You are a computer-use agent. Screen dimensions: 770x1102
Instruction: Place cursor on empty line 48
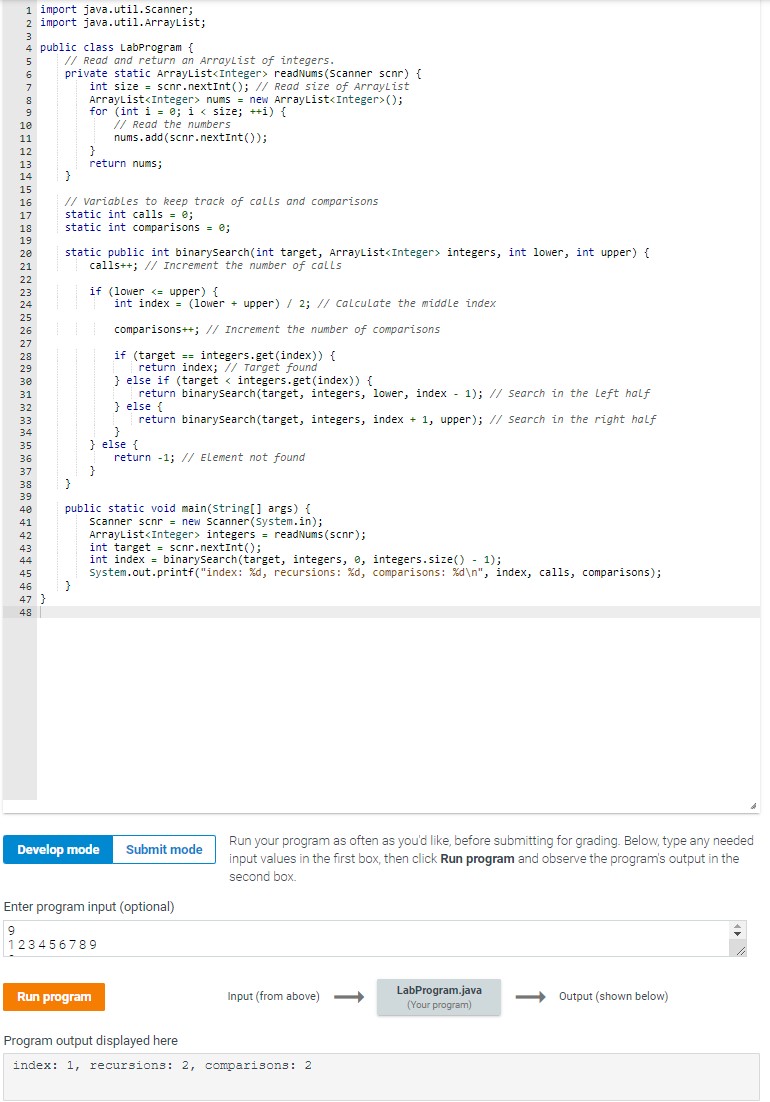coord(398,612)
